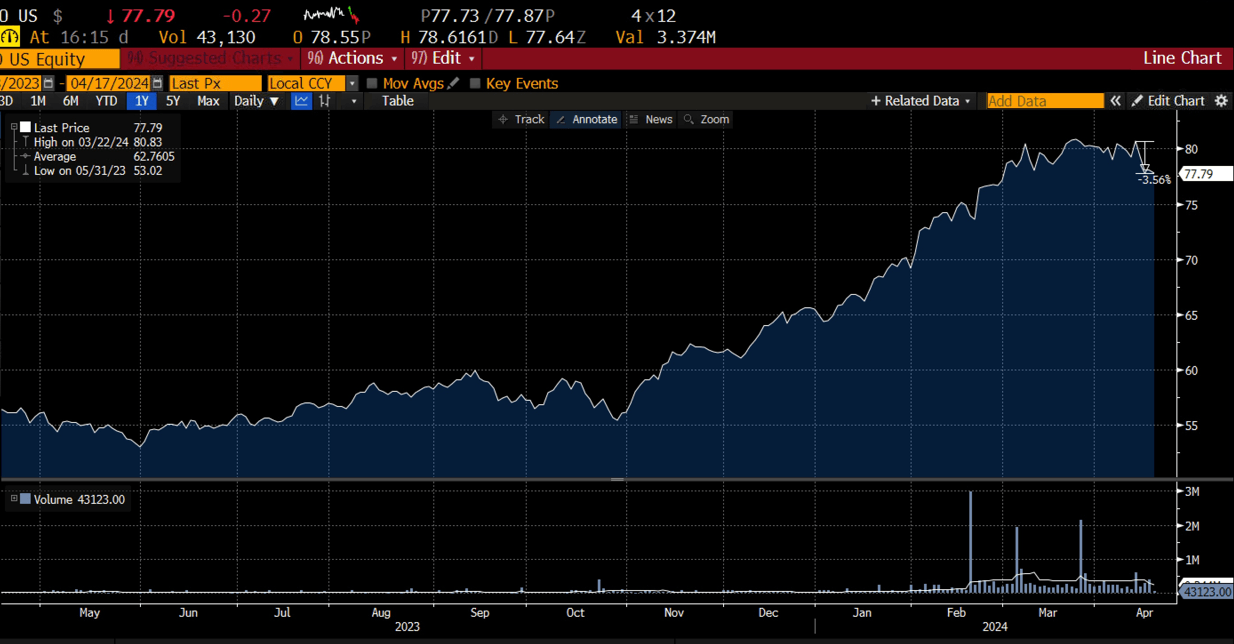Screen dimensions: 1234x644
Task: Select the Max time range
Action: [208, 101]
